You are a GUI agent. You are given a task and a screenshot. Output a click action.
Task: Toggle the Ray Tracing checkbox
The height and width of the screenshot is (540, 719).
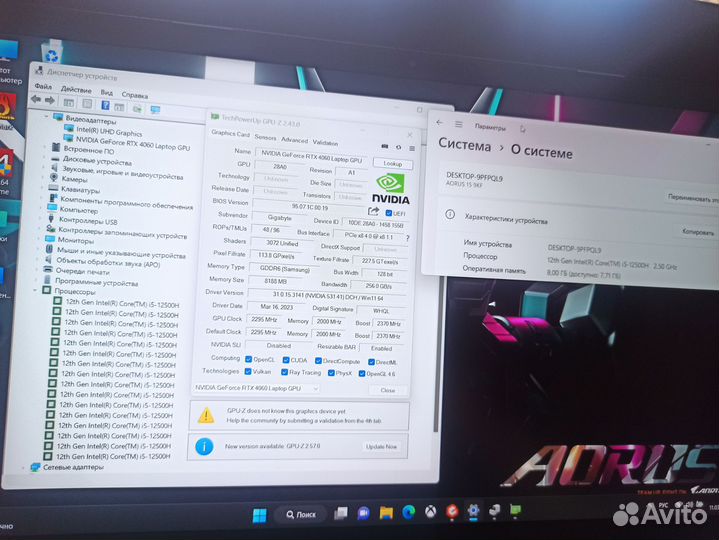pyautogui.click(x=285, y=372)
